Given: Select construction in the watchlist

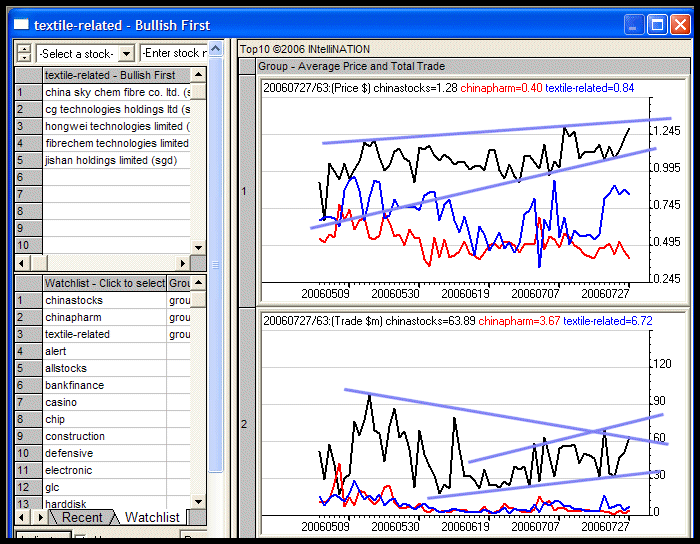Looking at the screenshot, I should (x=105, y=436).
